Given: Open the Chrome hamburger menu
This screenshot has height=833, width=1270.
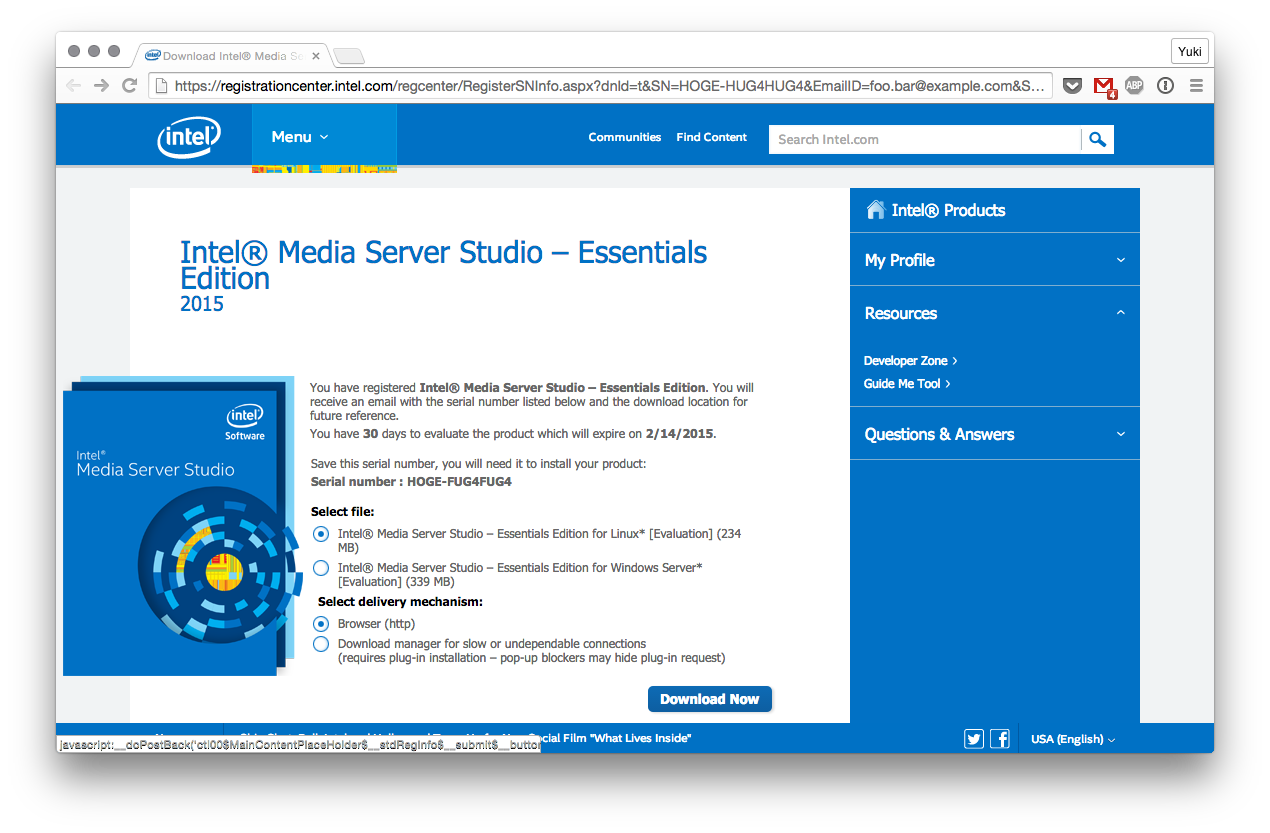Looking at the screenshot, I should pos(1196,86).
